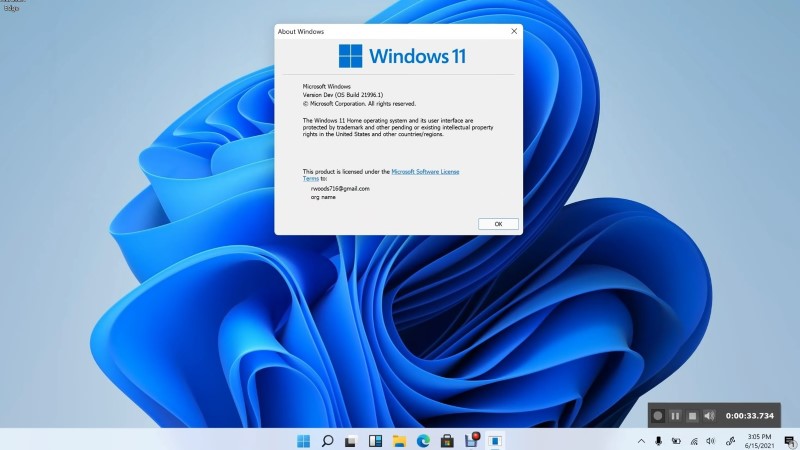Open the Widgets panel
800x450 pixels.
pyautogui.click(x=376, y=440)
